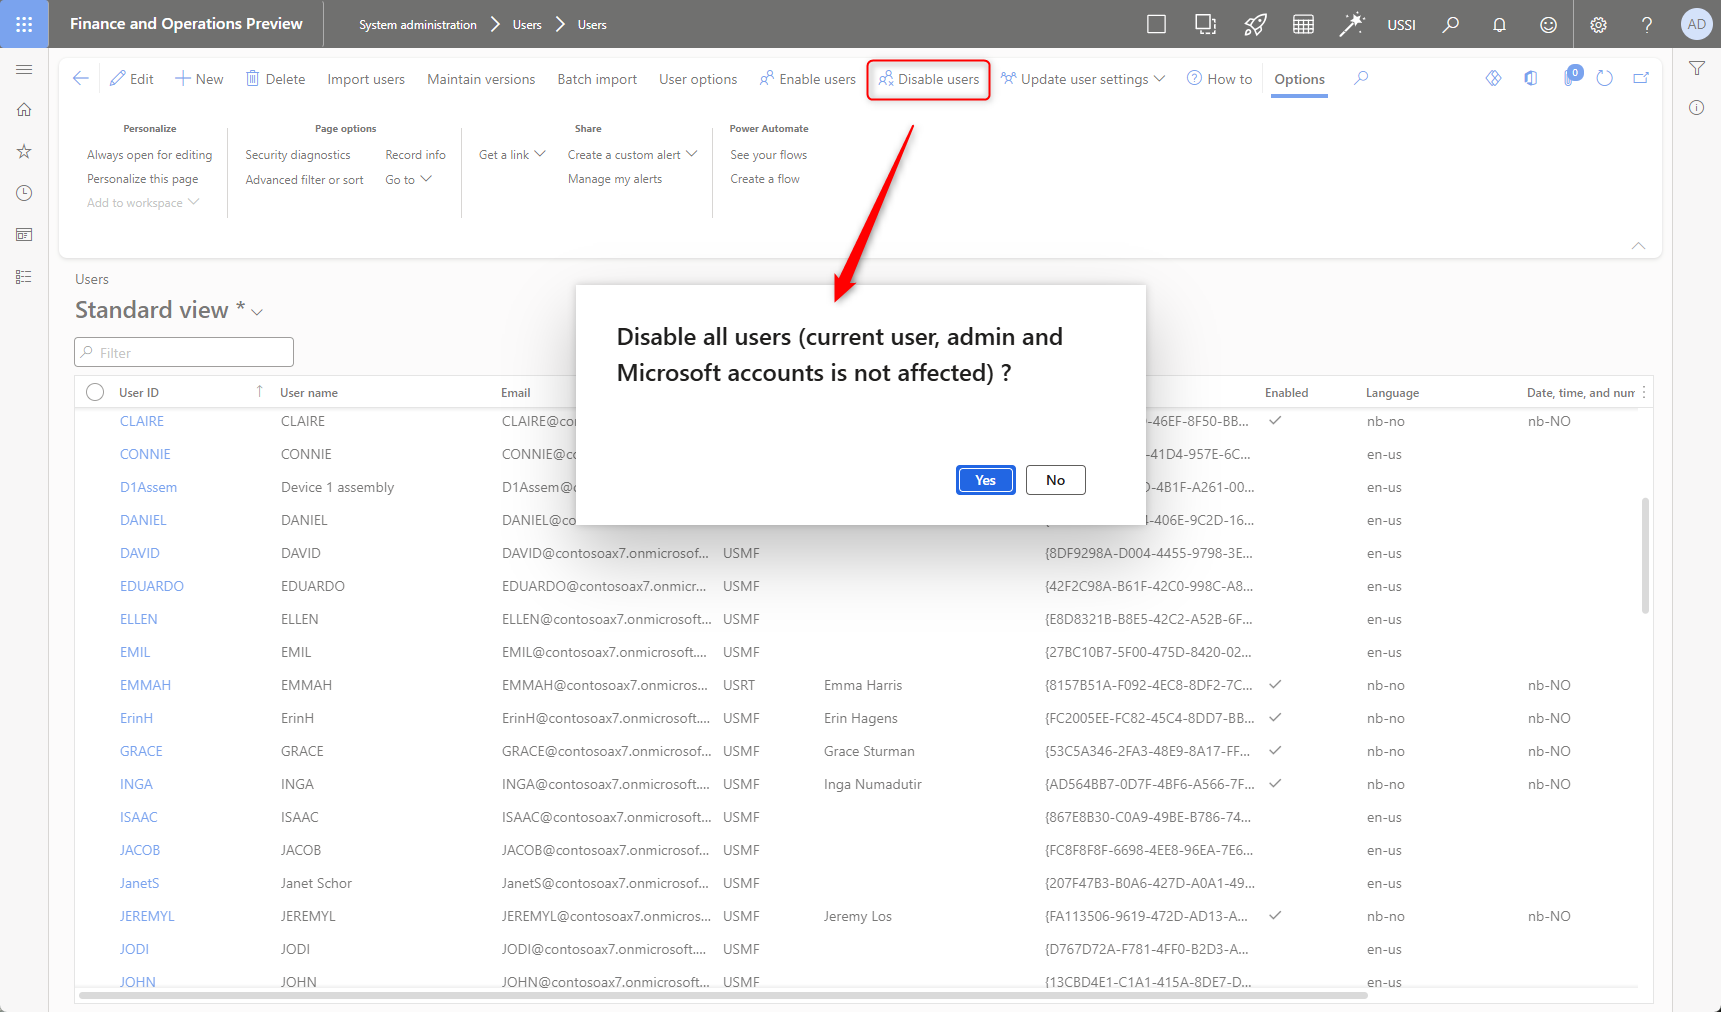Open the Go to dropdown
1721x1012 pixels.
[x=408, y=180]
